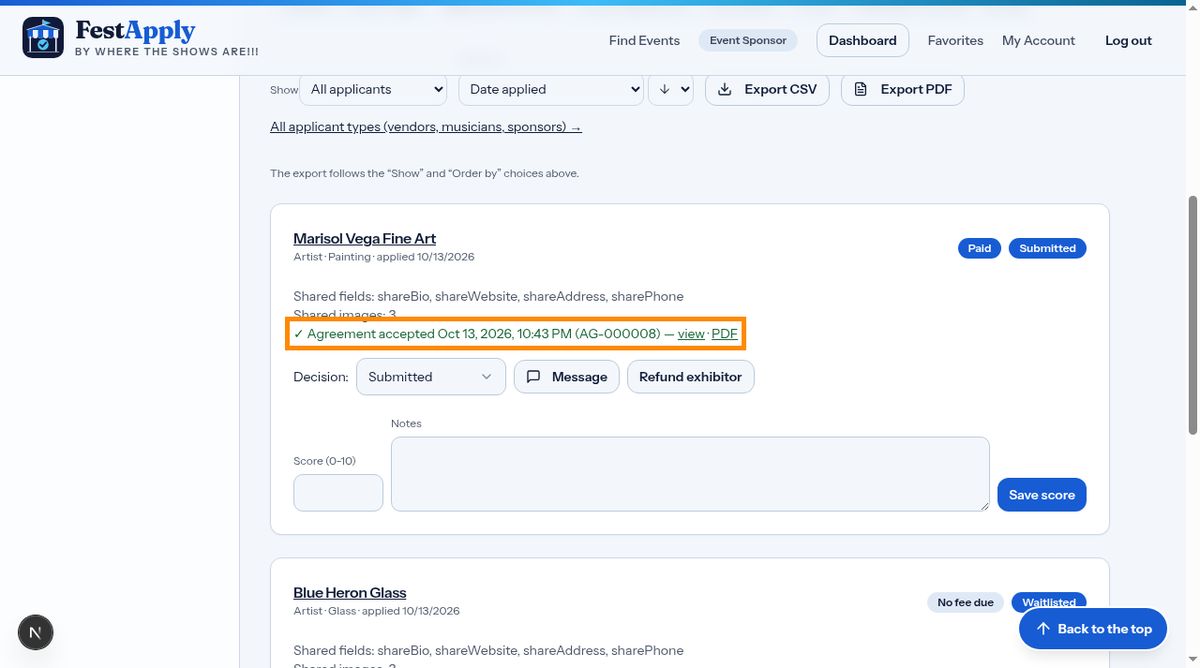Click the Paid status badge
The image size is (1200, 668).
[x=980, y=248]
